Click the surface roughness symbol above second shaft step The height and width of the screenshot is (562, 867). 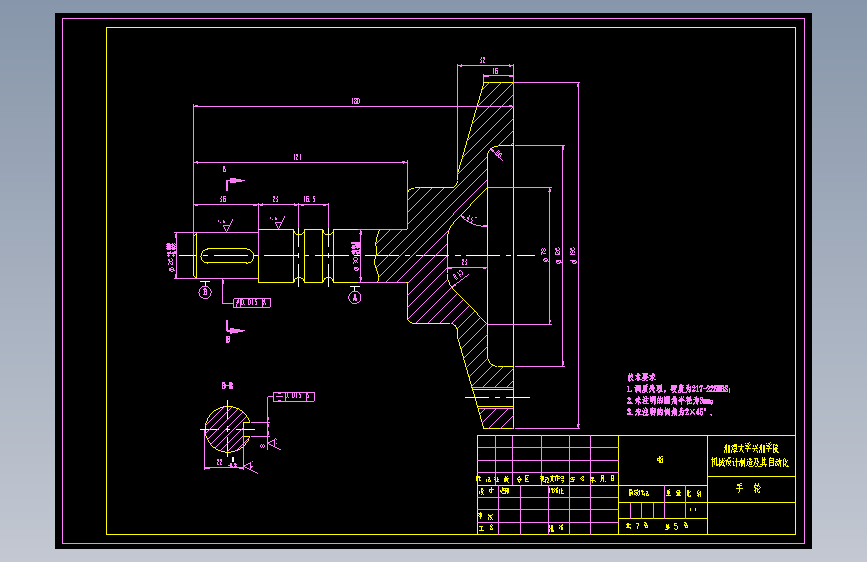(278, 222)
